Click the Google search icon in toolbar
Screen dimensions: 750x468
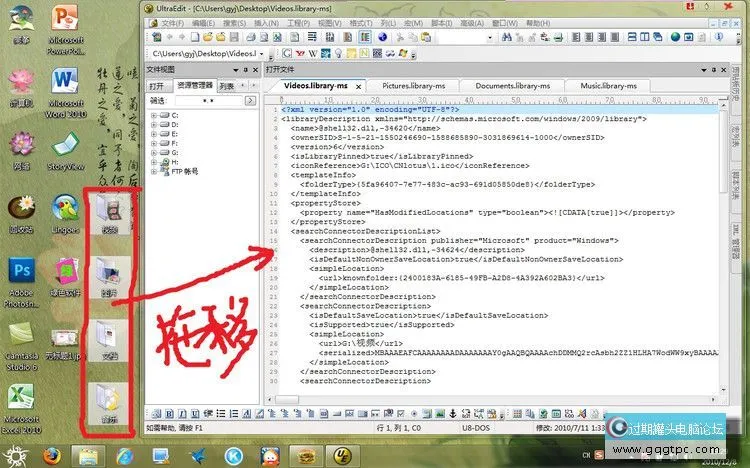tap(287, 53)
